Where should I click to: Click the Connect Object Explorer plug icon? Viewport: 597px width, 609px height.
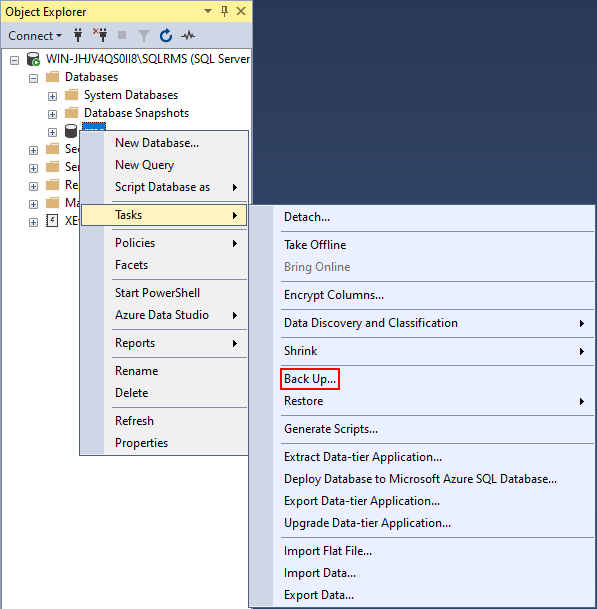coord(78,35)
